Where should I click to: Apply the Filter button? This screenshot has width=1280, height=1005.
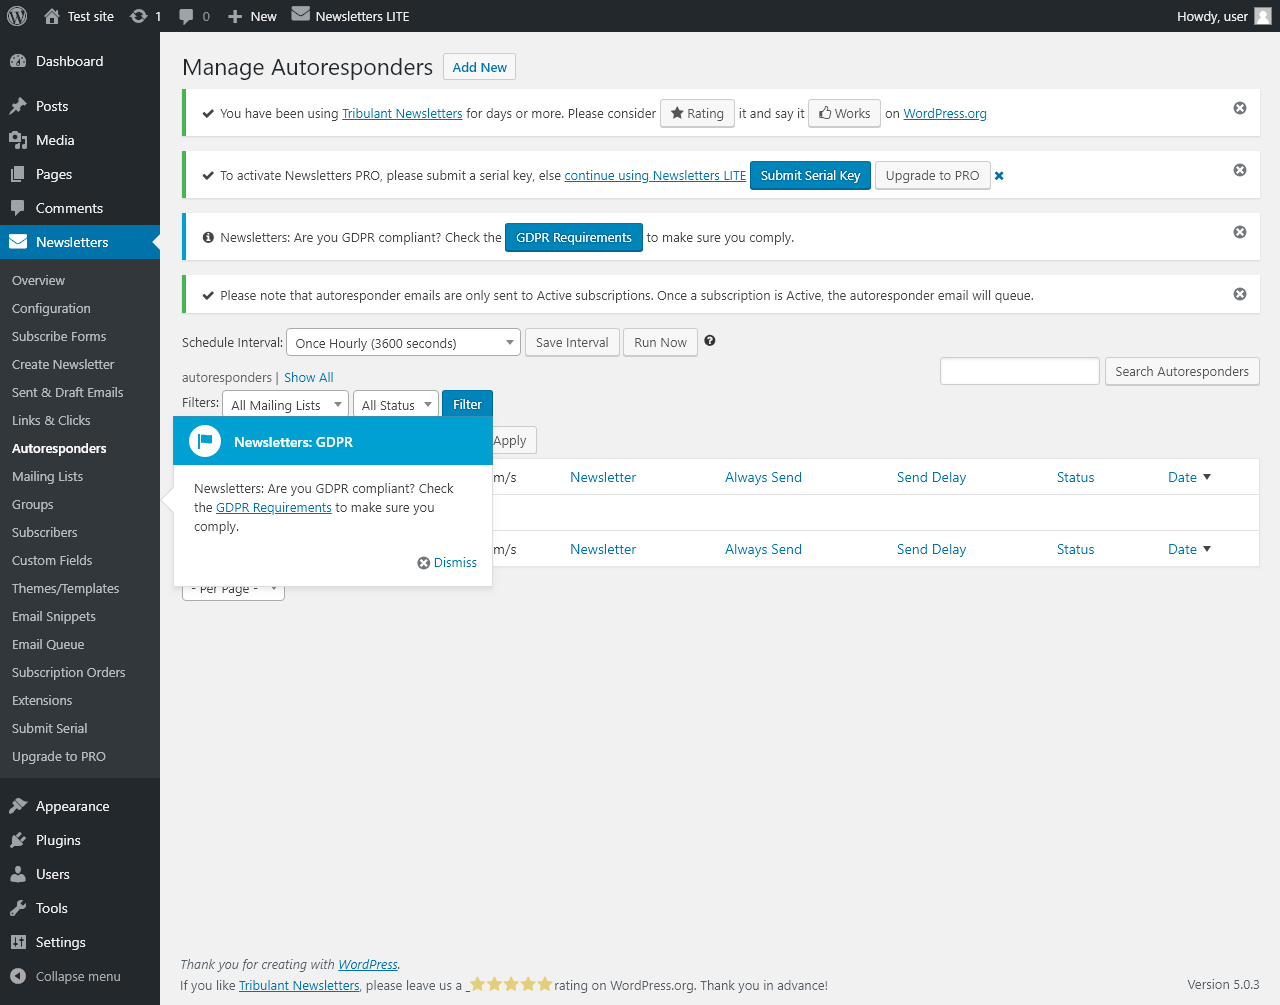467,404
